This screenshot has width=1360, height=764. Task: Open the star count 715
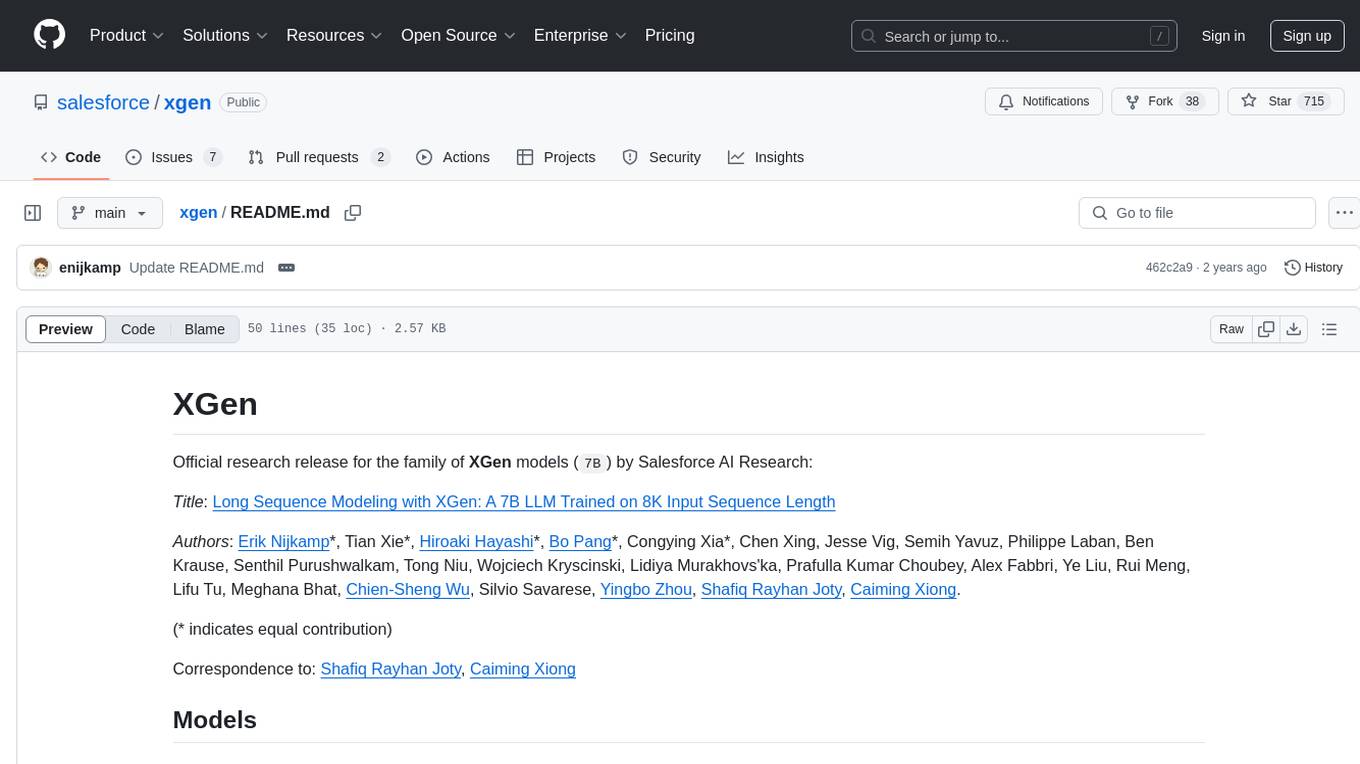1313,102
